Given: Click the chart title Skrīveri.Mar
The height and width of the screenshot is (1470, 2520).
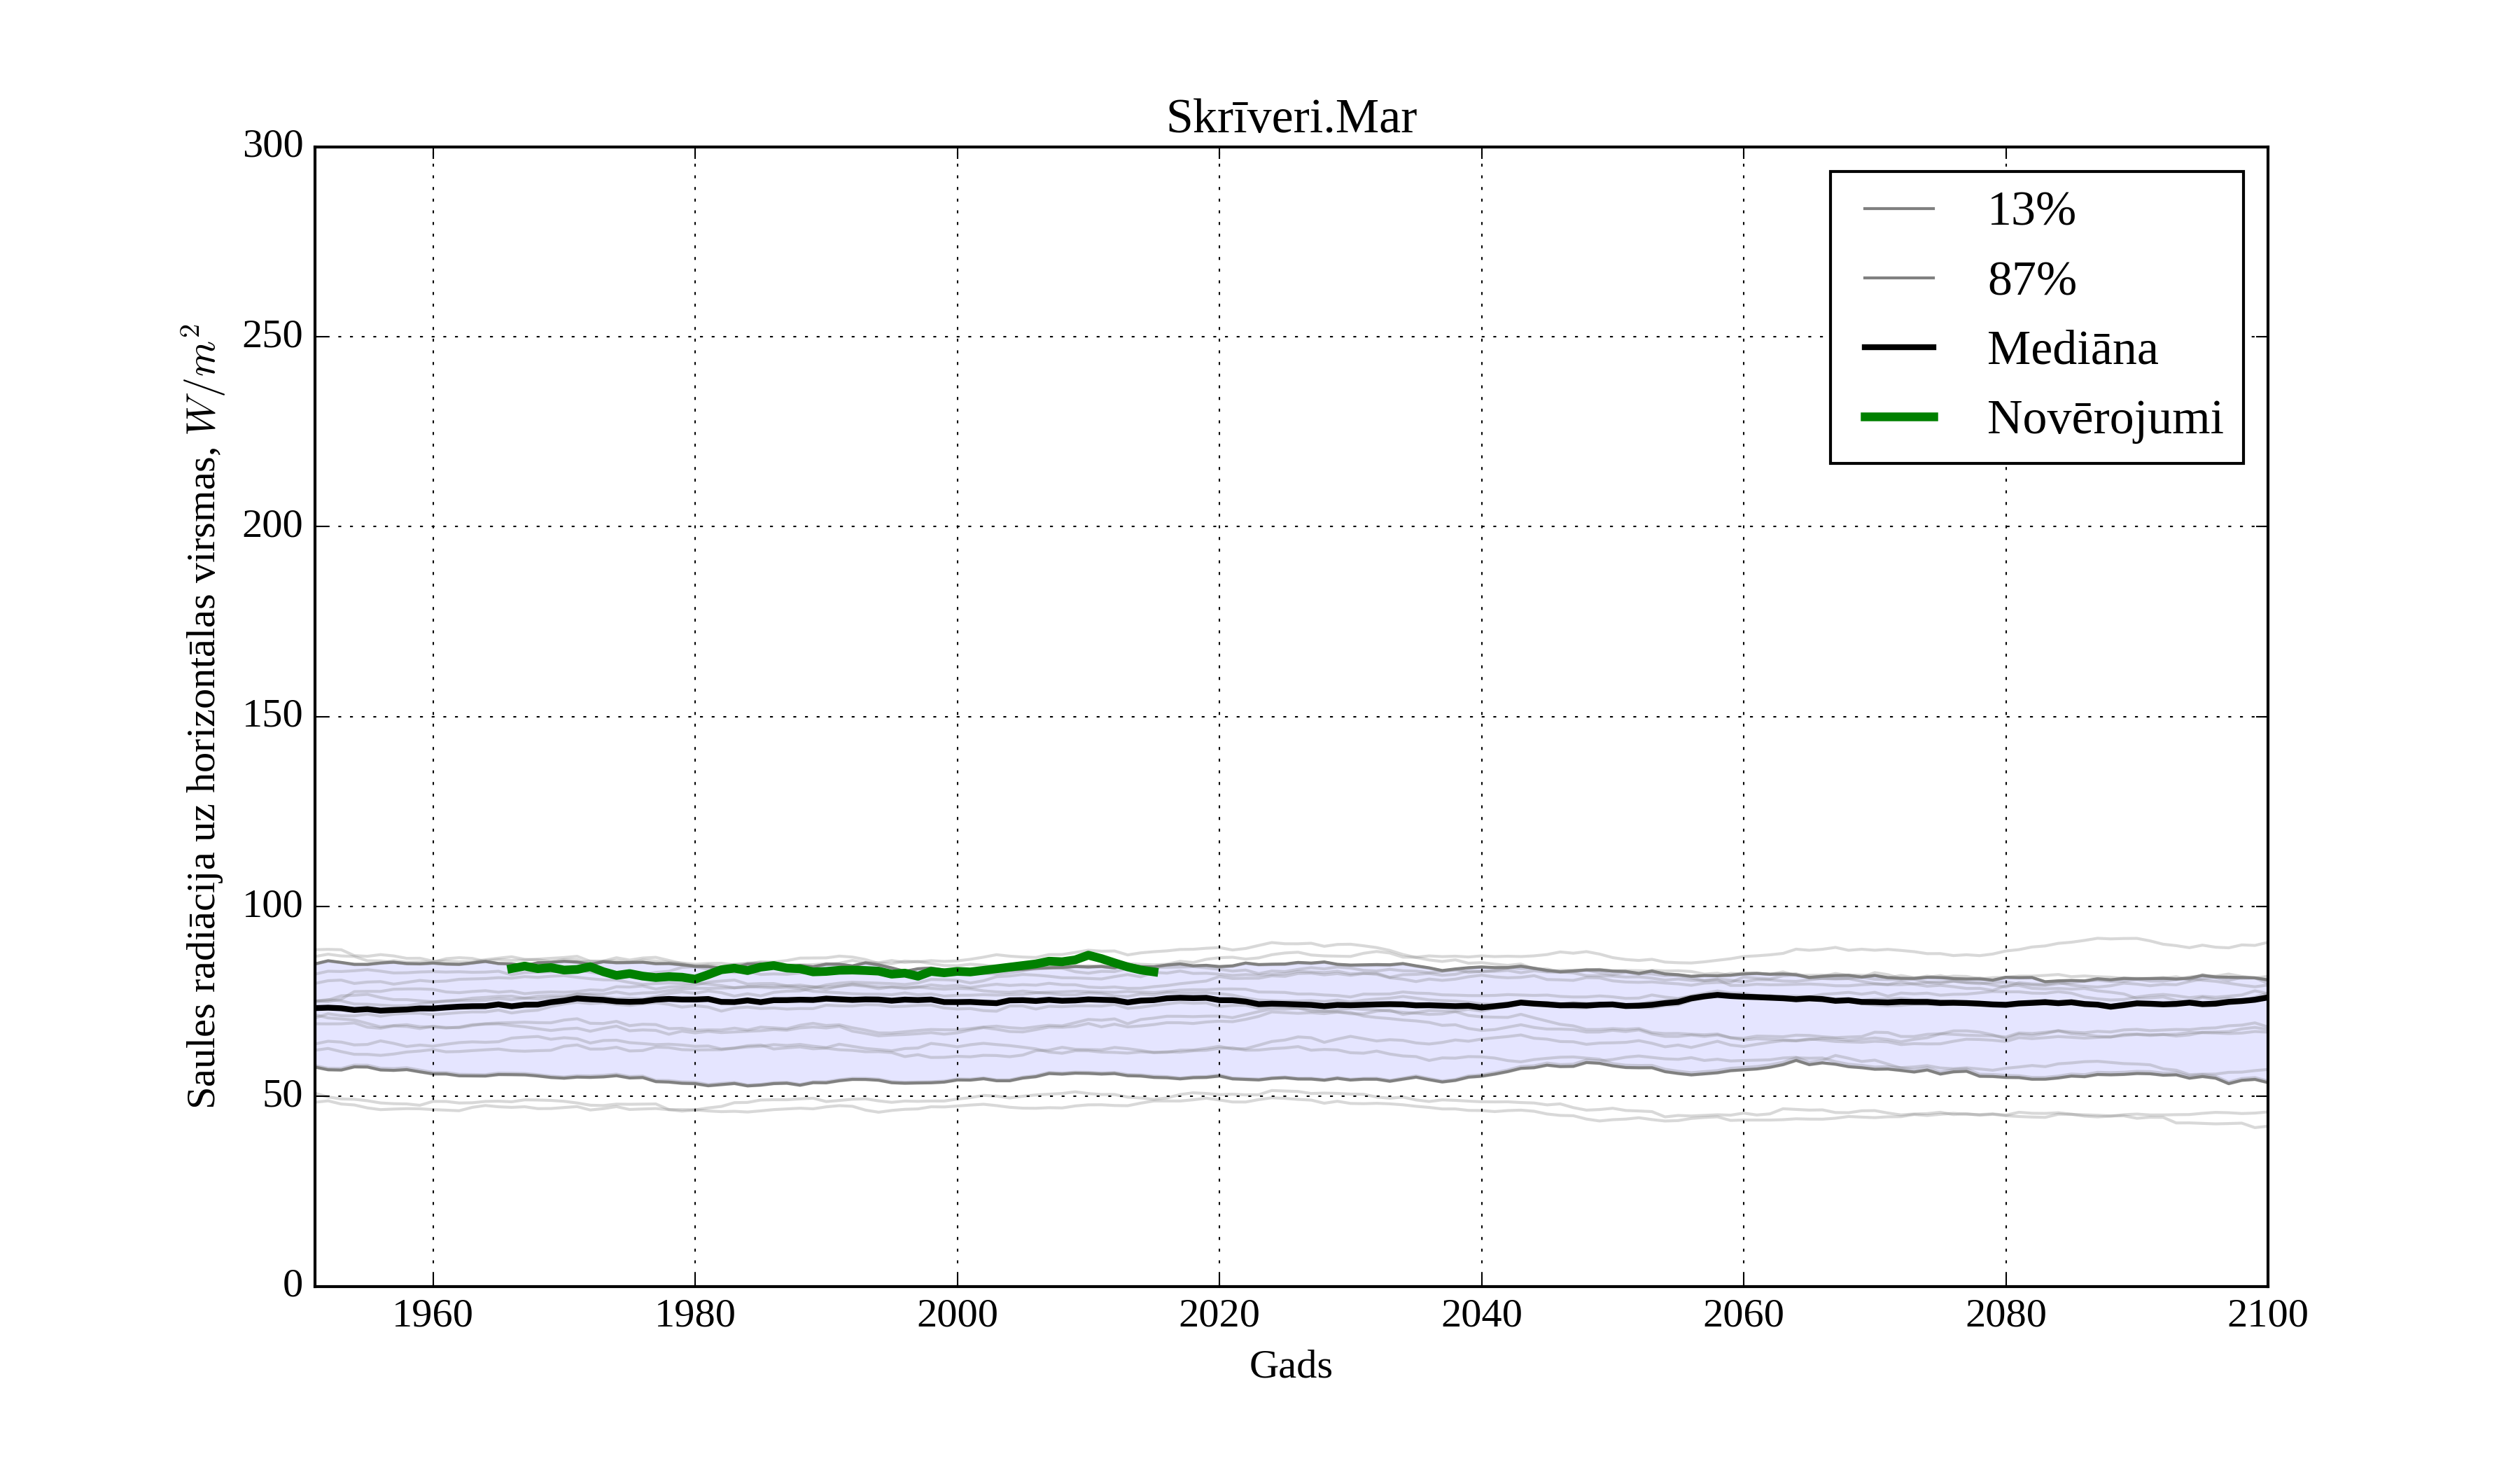Looking at the screenshot, I should (1290, 118).
